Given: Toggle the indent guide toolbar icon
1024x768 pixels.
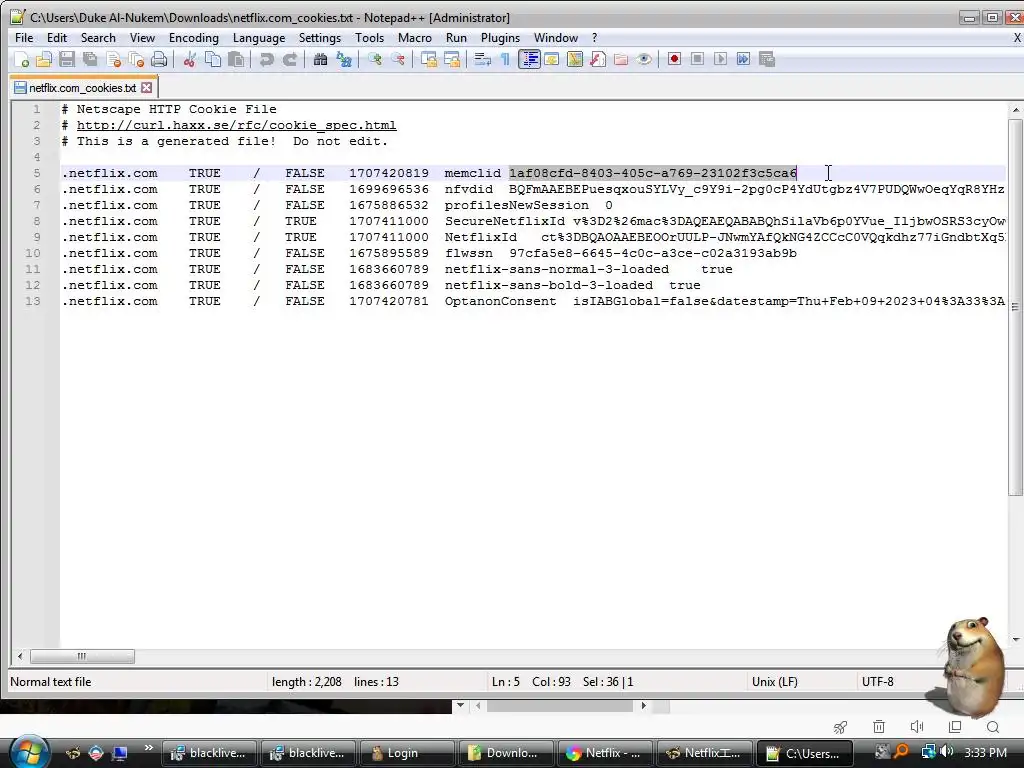Looking at the screenshot, I should click(x=529, y=59).
